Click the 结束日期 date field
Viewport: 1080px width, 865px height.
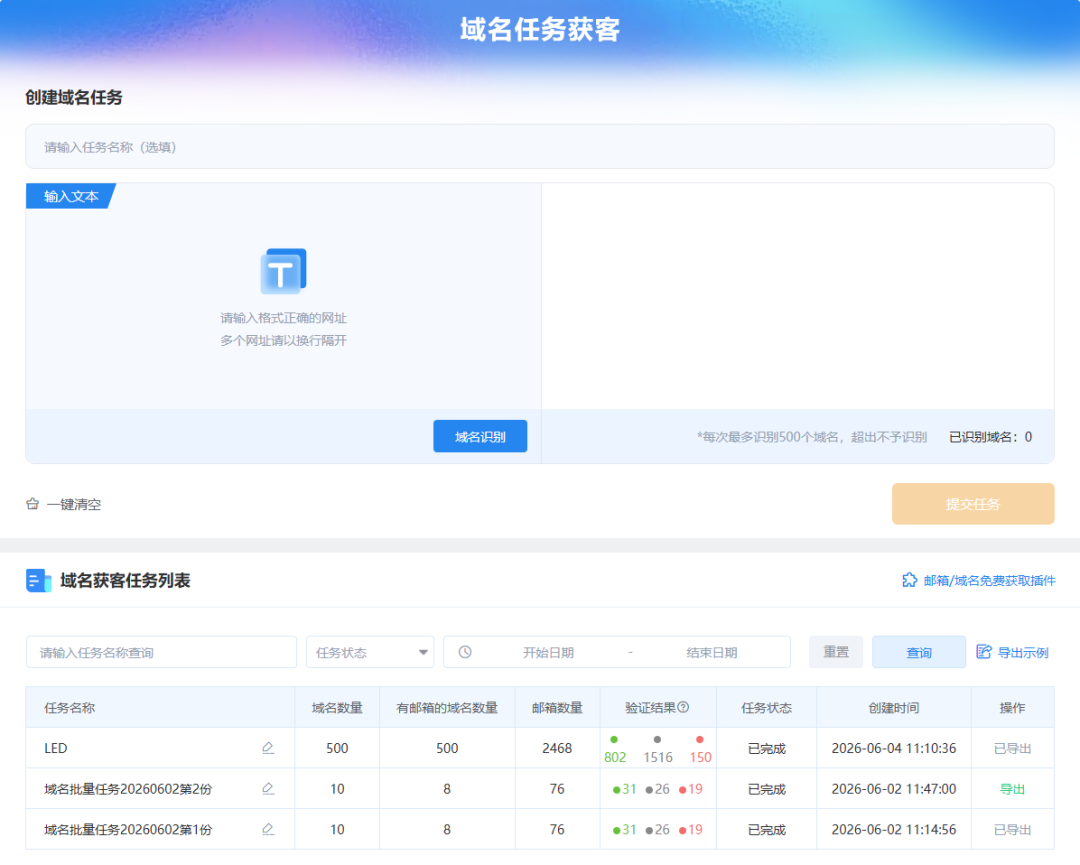[712, 652]
